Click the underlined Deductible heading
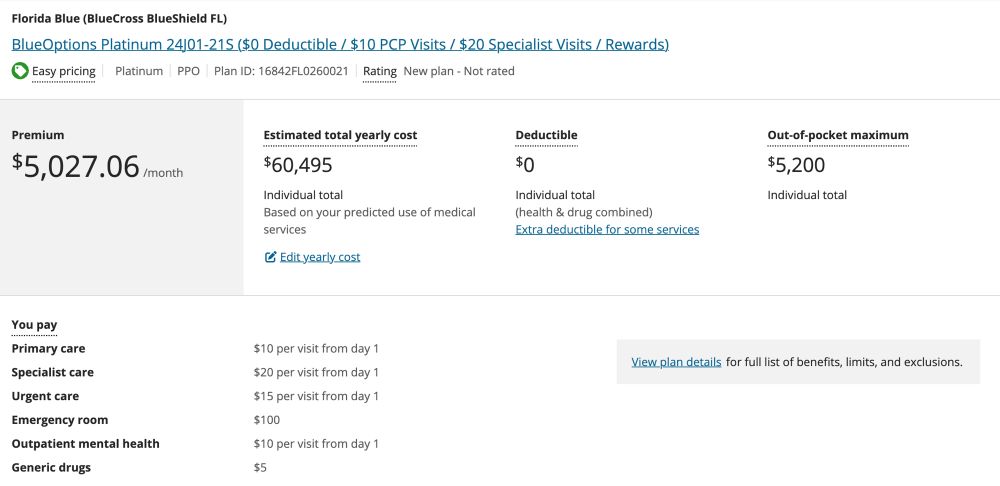The height and width of the screenshot is (486, 1000). tap(546, 135)
